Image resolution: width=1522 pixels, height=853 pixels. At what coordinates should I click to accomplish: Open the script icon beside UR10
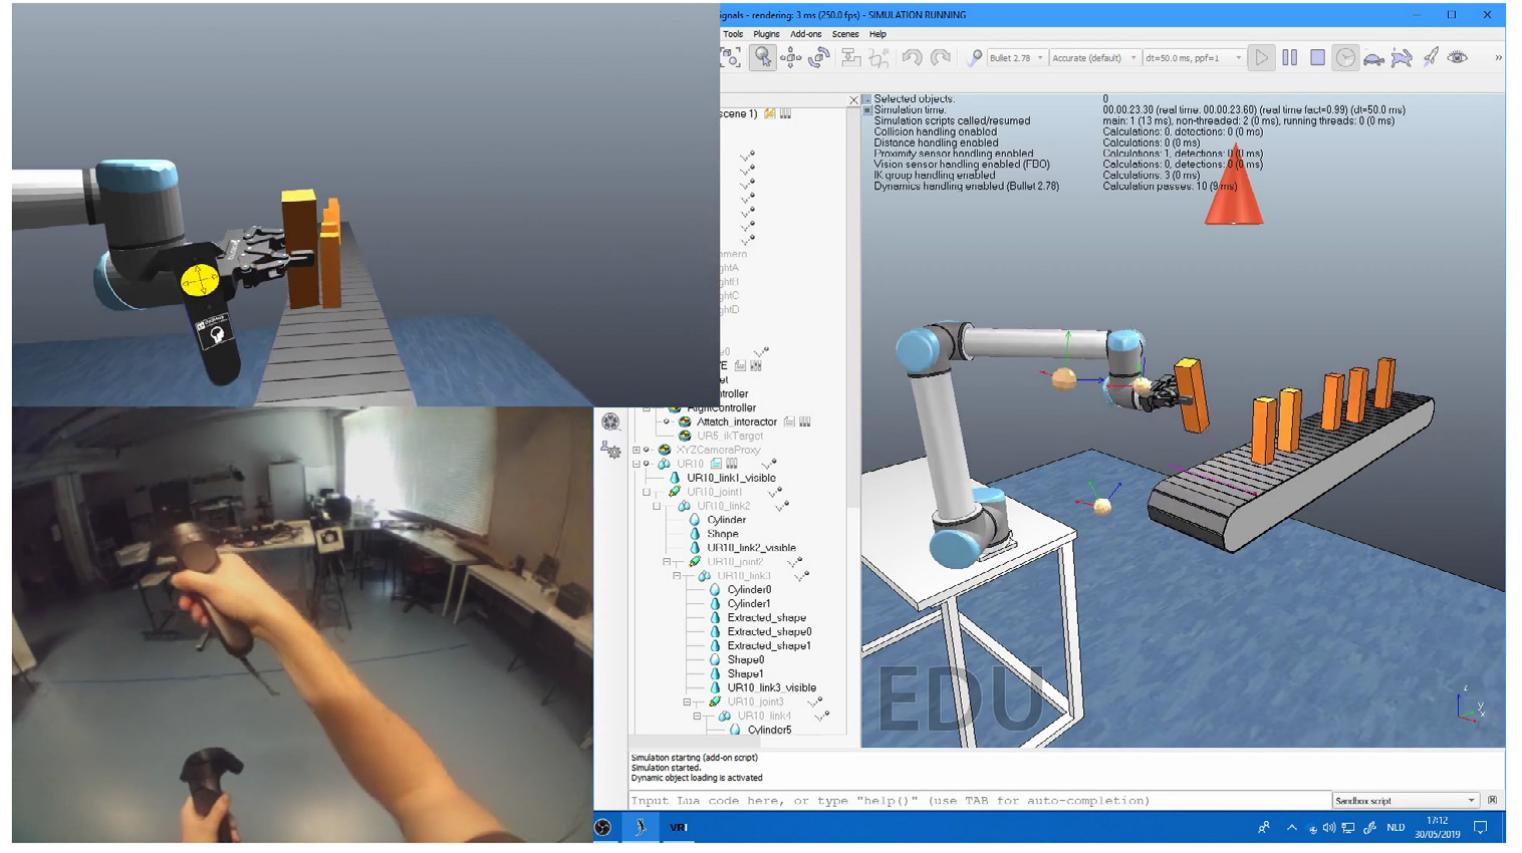[x=716, y=464]
